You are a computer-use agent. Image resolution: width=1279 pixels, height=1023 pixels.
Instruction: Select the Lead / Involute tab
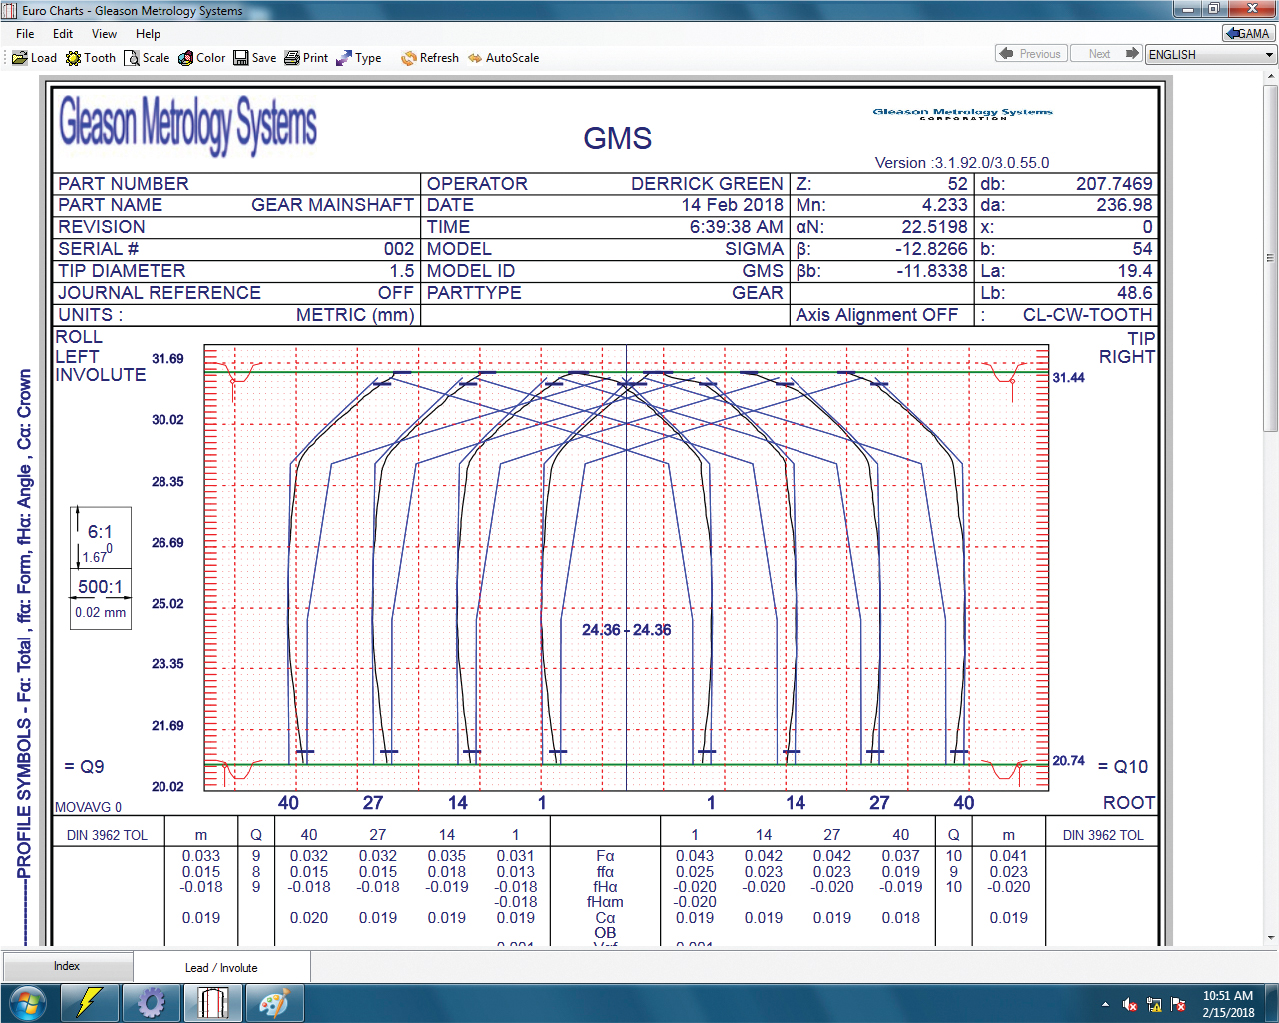(x=221, y=967)
